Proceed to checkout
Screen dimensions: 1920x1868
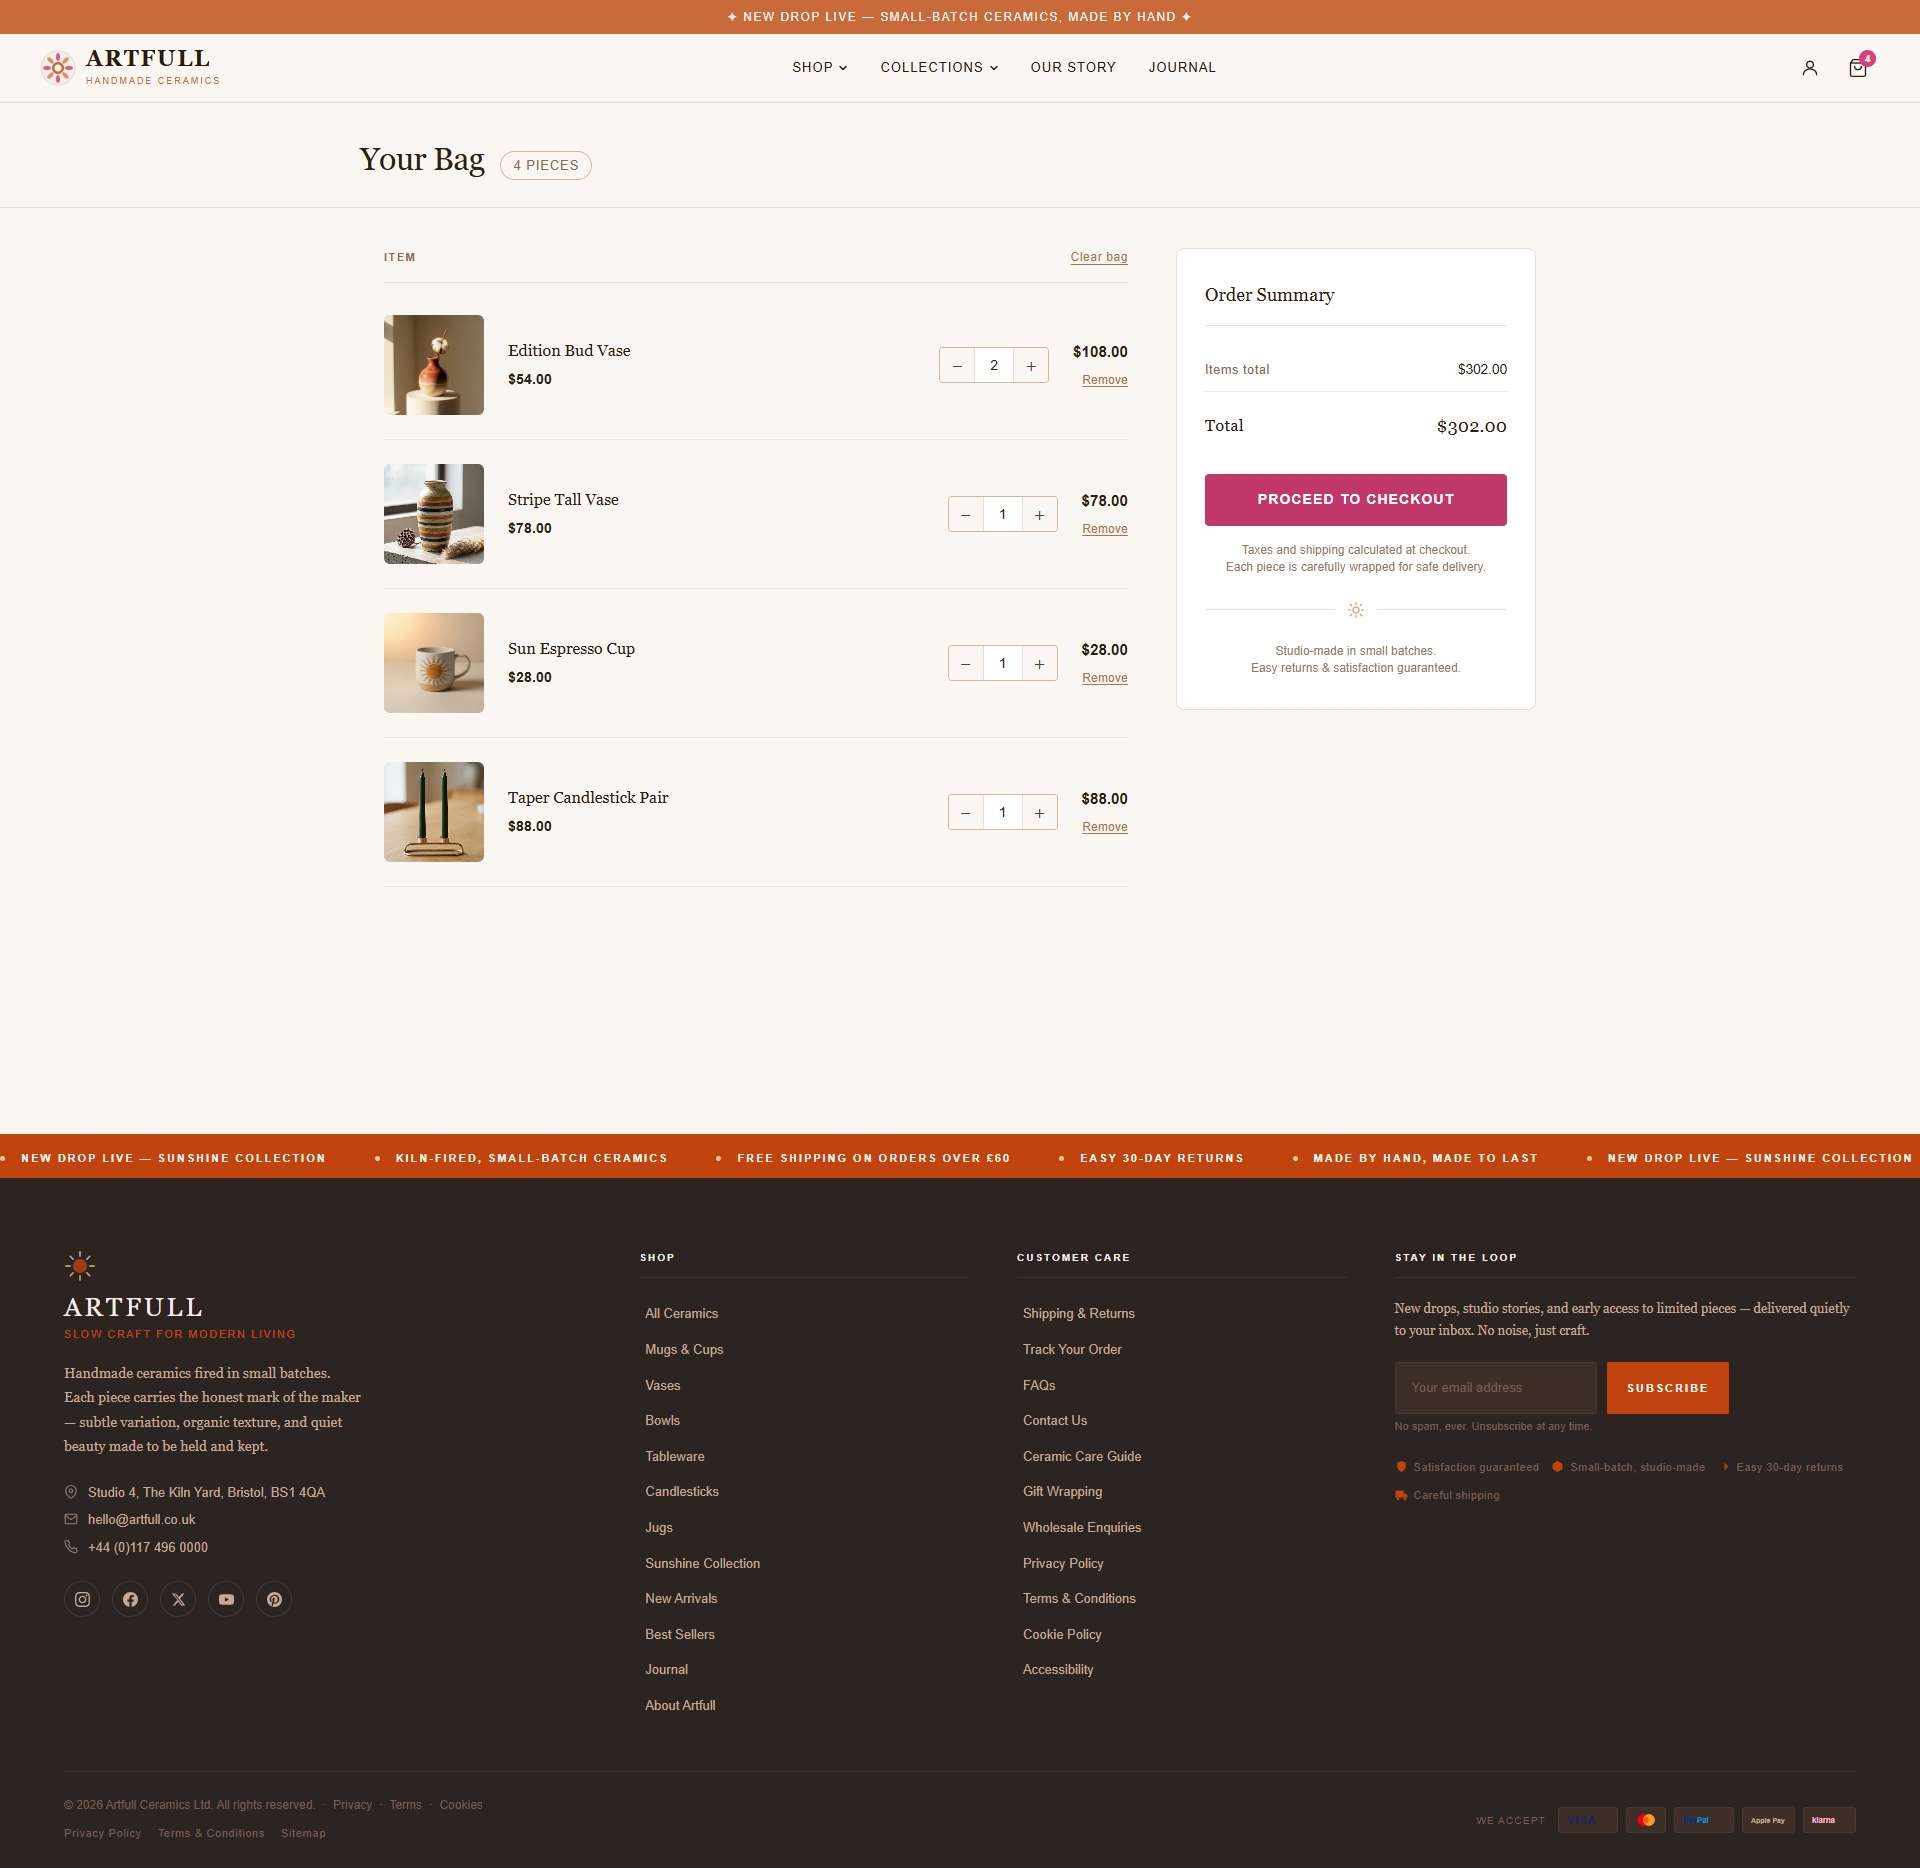click(x=1355, y=500)
